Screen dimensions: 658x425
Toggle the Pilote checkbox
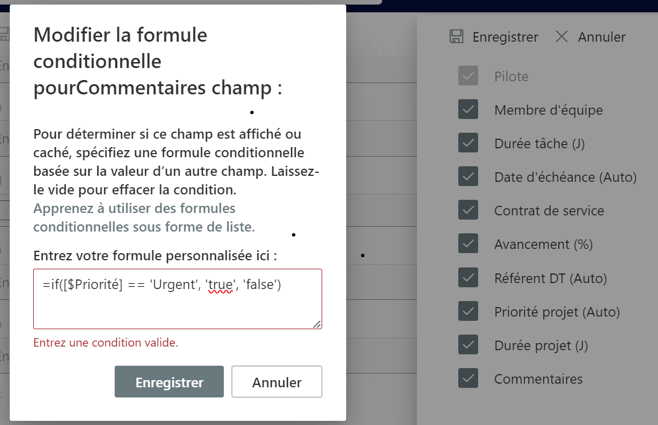point(468,76)
